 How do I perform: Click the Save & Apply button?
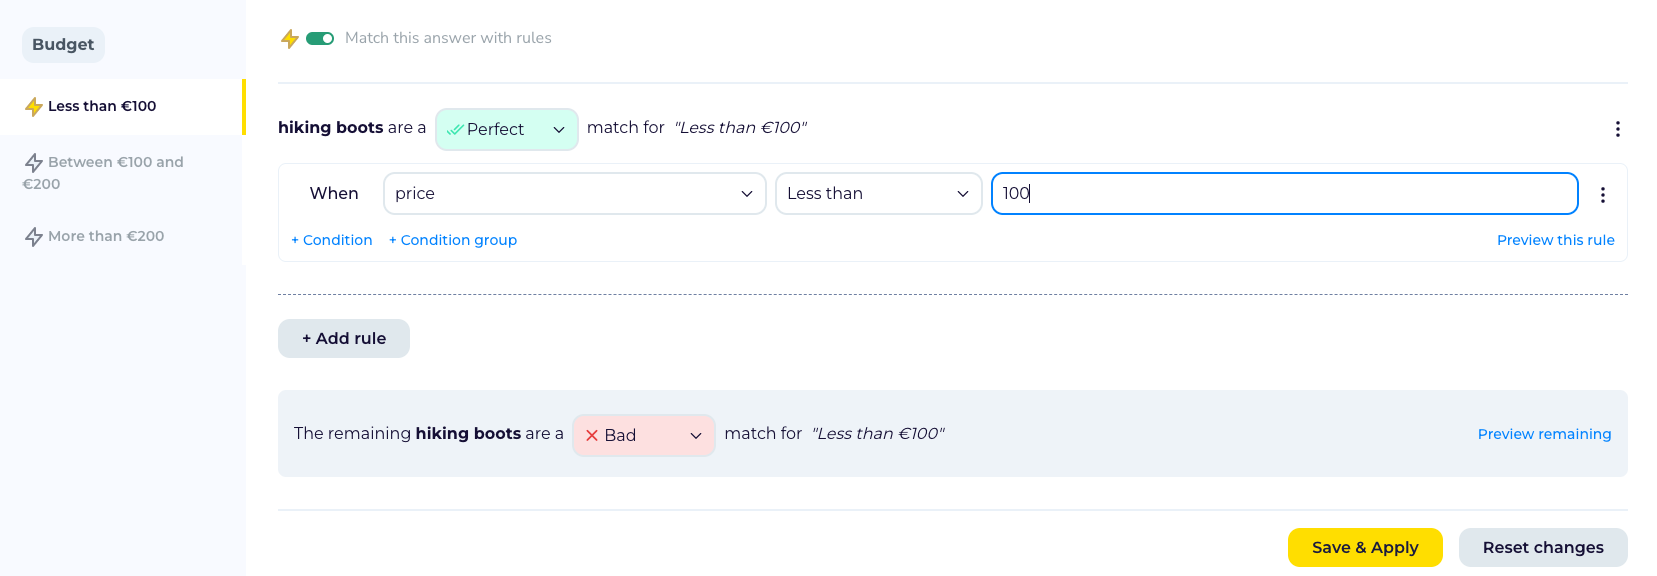[1365, 548]
